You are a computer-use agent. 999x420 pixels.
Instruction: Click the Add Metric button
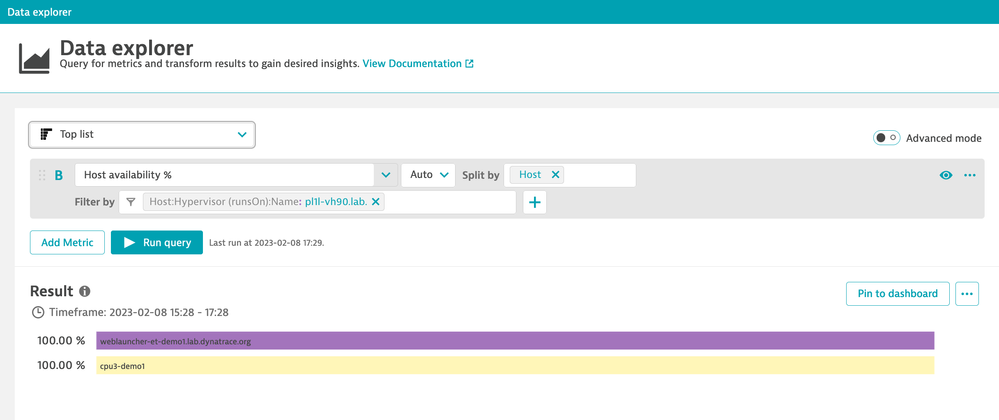click(x=67, y=242)
